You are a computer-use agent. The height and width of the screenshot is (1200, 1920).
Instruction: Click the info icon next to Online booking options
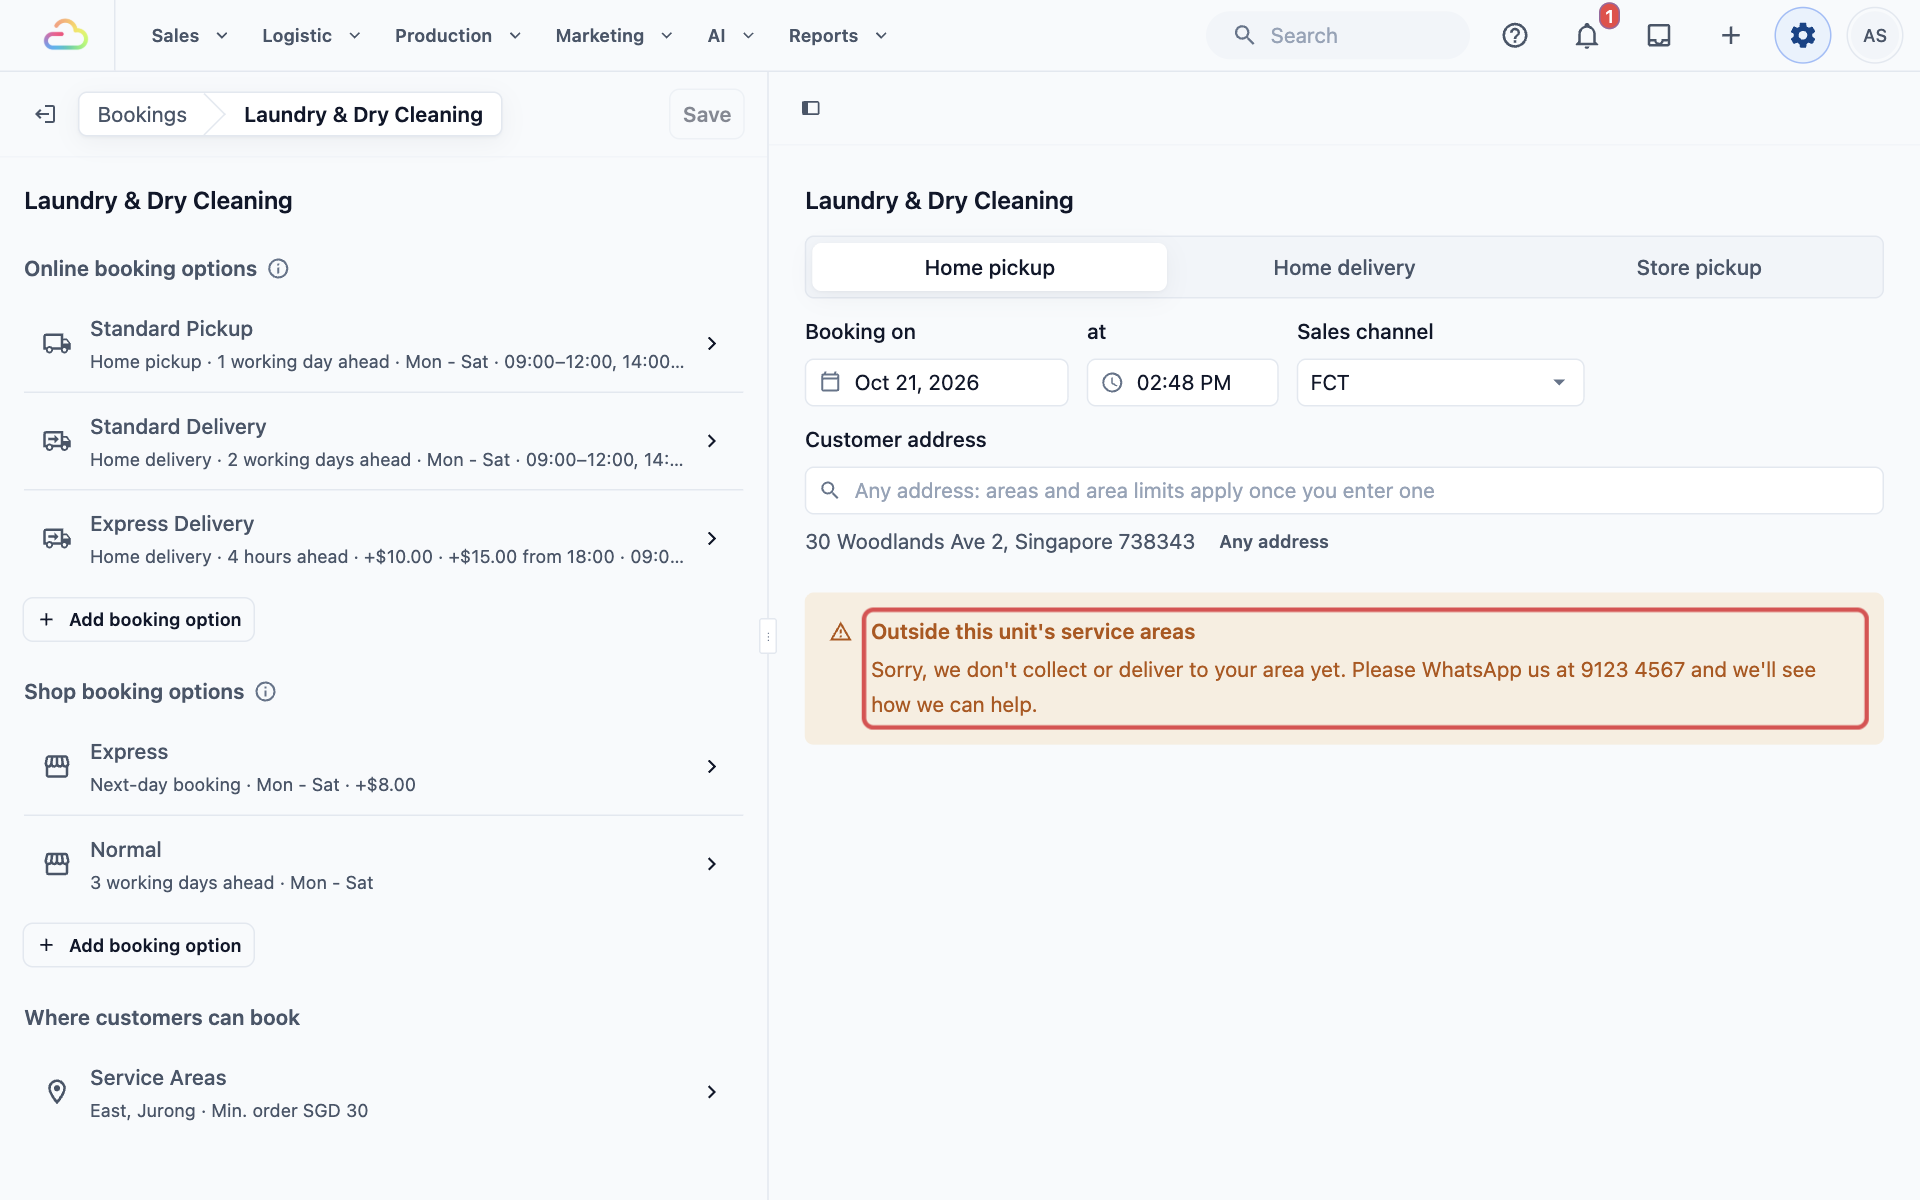(x=279, y=269)
